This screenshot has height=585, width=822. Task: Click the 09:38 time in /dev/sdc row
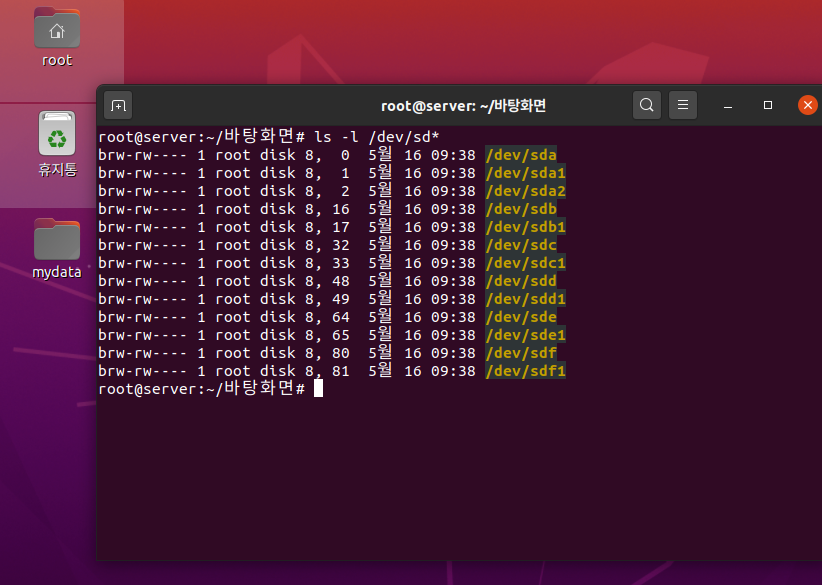tap(453, 245)
